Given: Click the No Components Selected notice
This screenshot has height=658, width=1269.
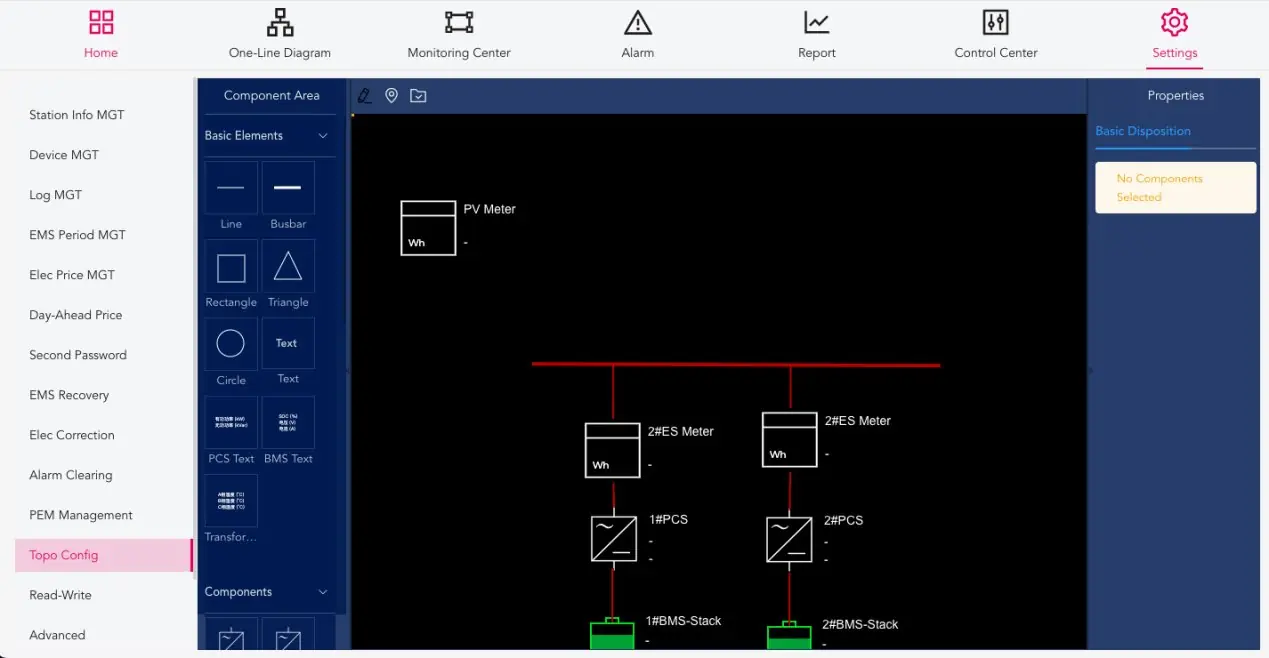Looking at the screenshot, I should pos(1176,188).
